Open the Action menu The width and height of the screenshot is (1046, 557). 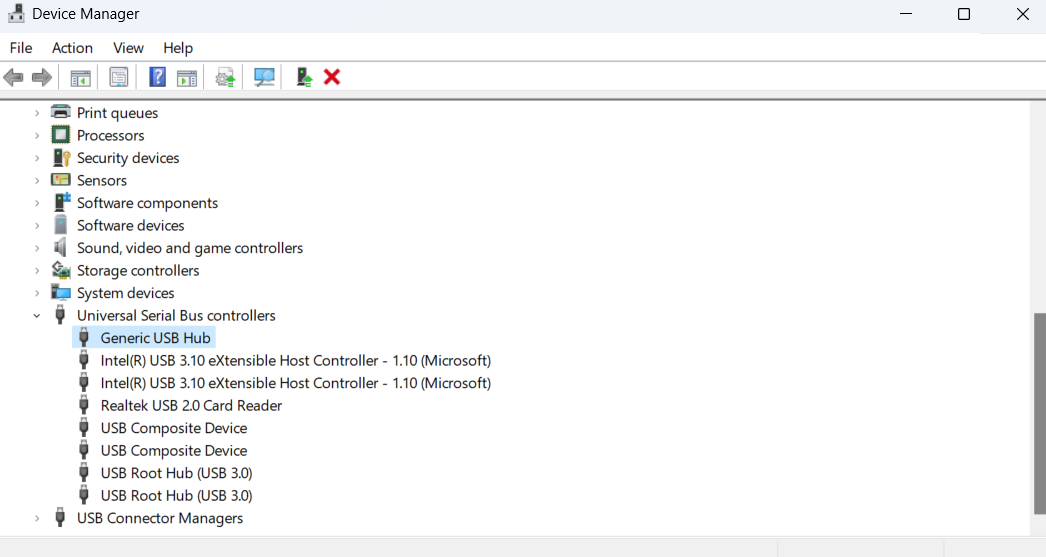click(x=72, y=48)
